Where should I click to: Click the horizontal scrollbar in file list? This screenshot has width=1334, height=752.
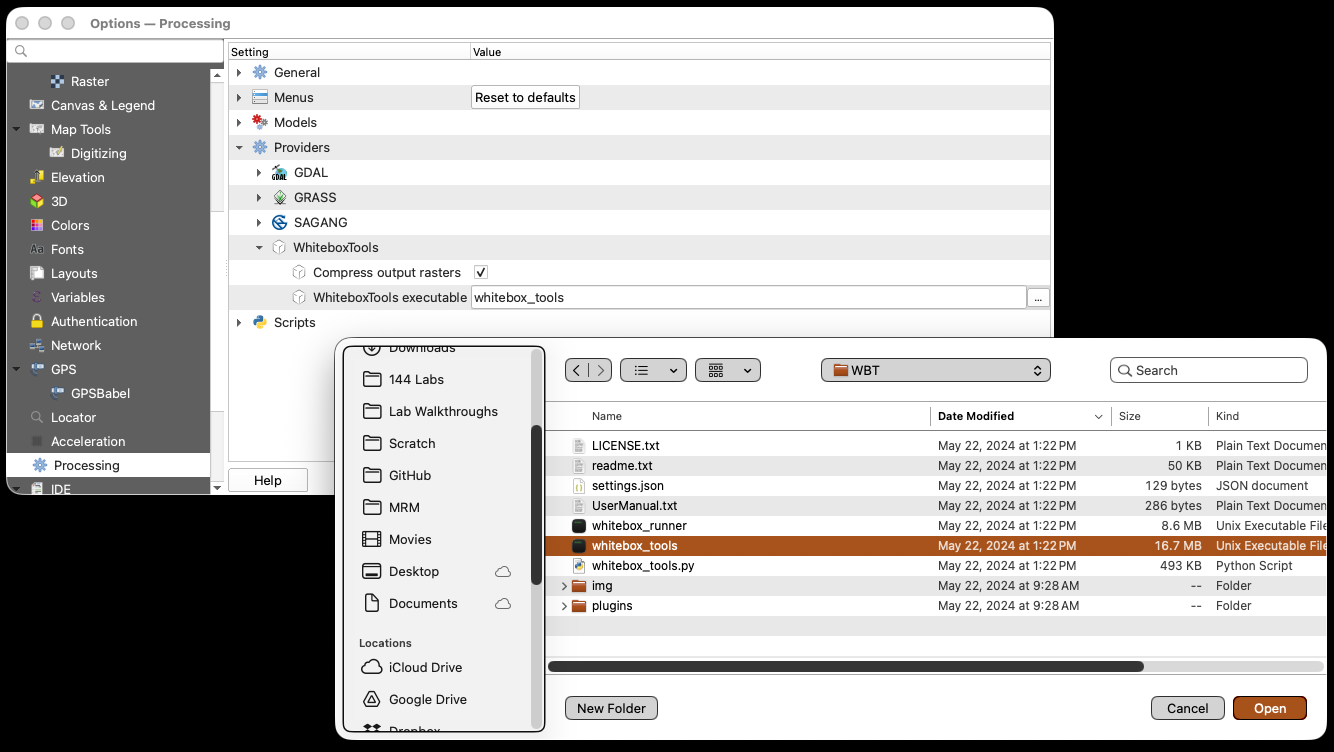tap(845, 666)
